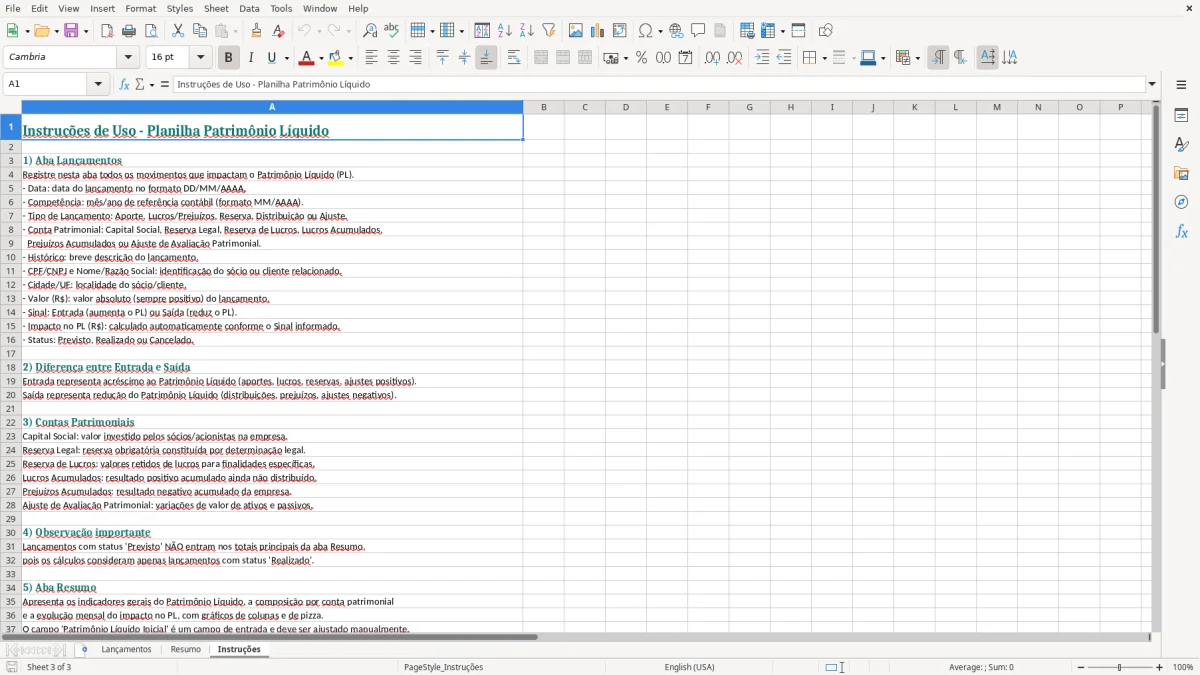Viewport: 1200px width, 675px height.
Task: Click the AutoFilter funnel icon
Action: pyautogui.click(x=549, y=31)
